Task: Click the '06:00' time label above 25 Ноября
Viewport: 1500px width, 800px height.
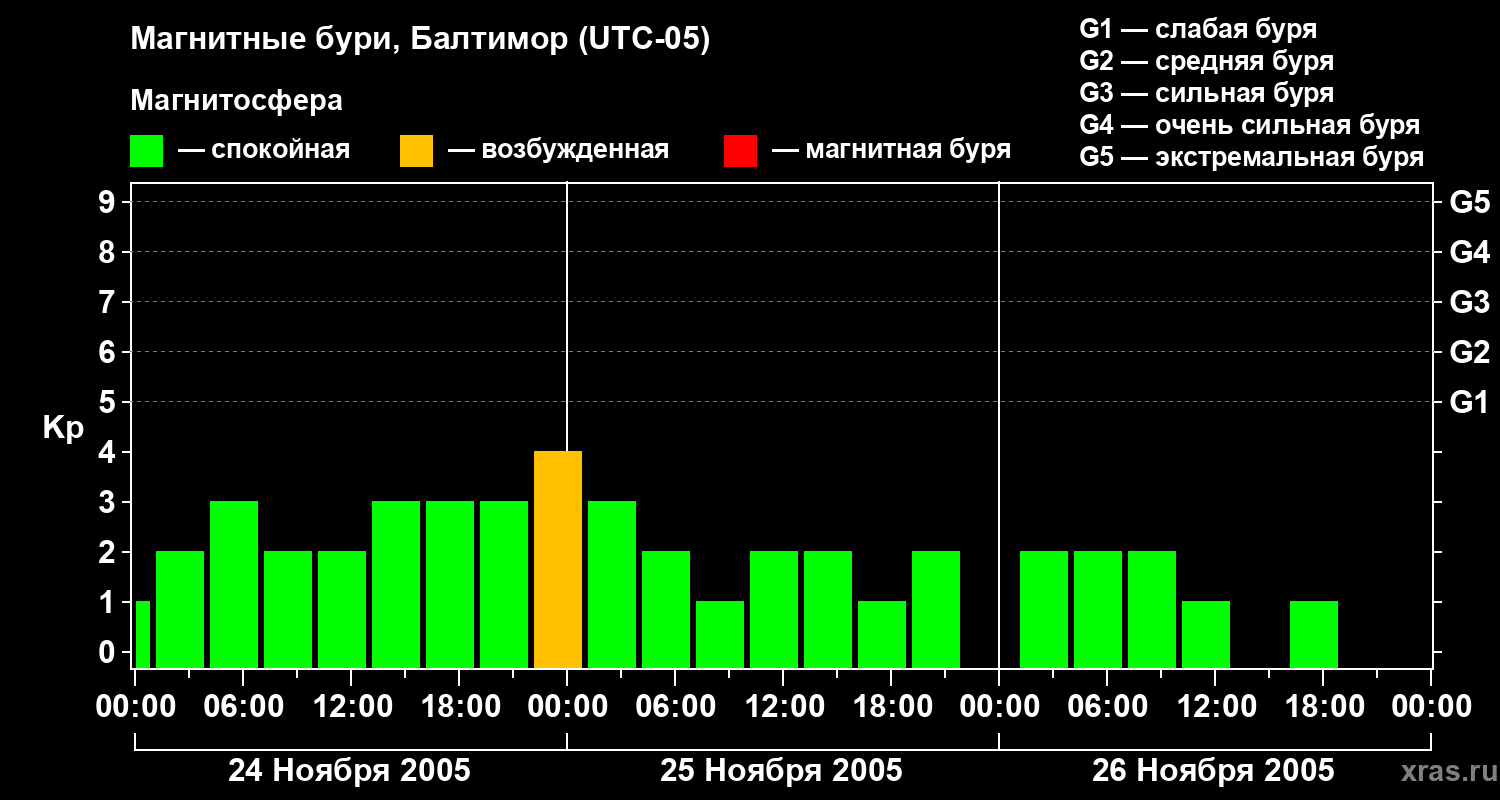Action: [x=675, y=706]
